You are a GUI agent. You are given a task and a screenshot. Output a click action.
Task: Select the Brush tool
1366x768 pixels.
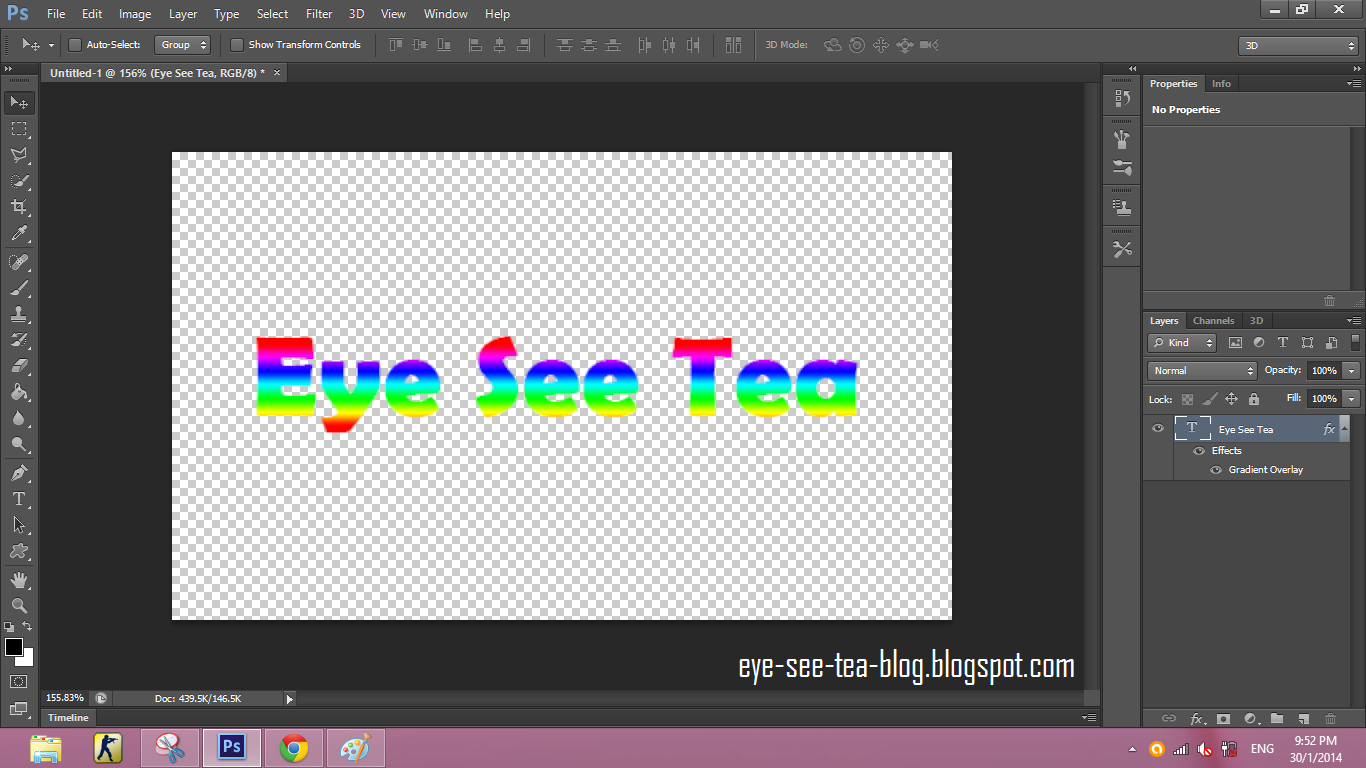coord(19,288)
